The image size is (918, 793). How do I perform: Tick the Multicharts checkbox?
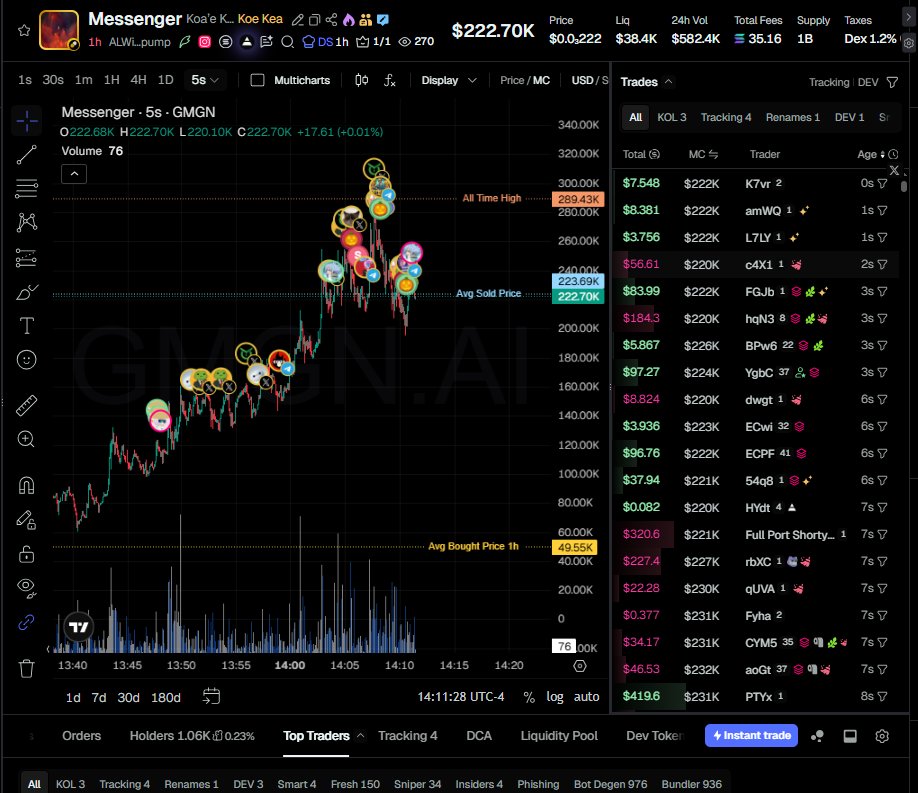(x=257, y=80)
